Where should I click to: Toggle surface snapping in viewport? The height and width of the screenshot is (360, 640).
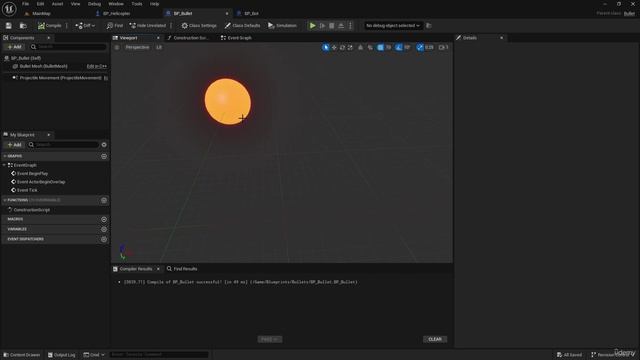pyautogui.click(x=370, y=48)
